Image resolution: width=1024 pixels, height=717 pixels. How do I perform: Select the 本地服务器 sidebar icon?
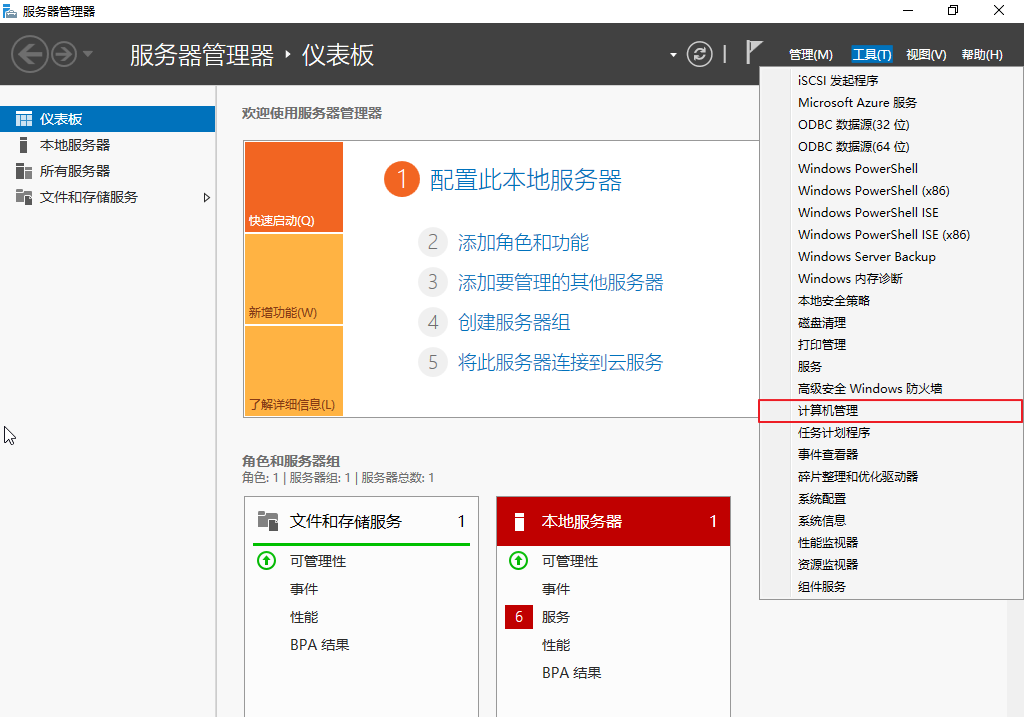click(24, 145)
